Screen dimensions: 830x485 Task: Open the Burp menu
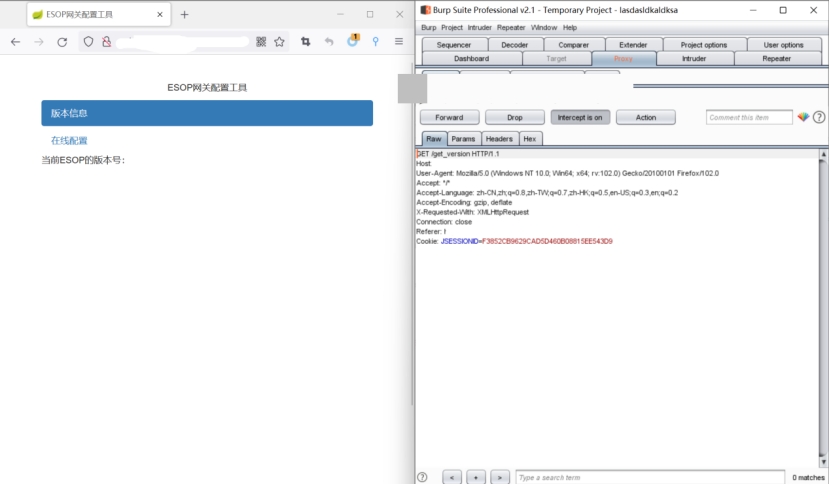pyautogui.click(x=429, y=28)
